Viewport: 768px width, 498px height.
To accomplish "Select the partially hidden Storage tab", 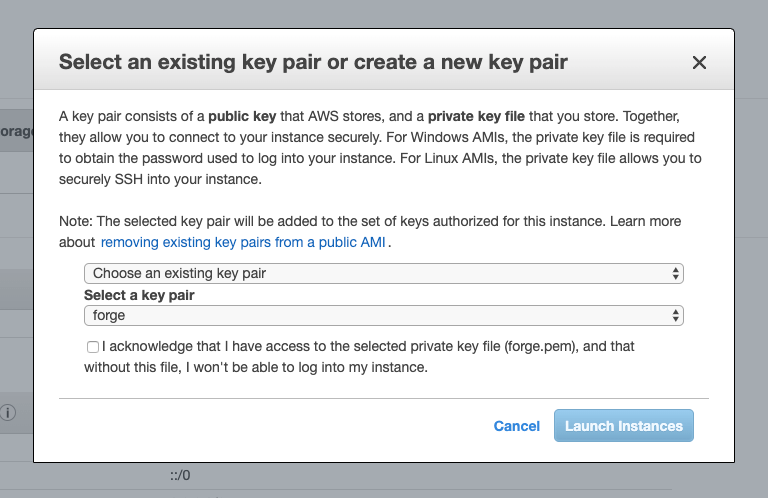I will (17, 131).
